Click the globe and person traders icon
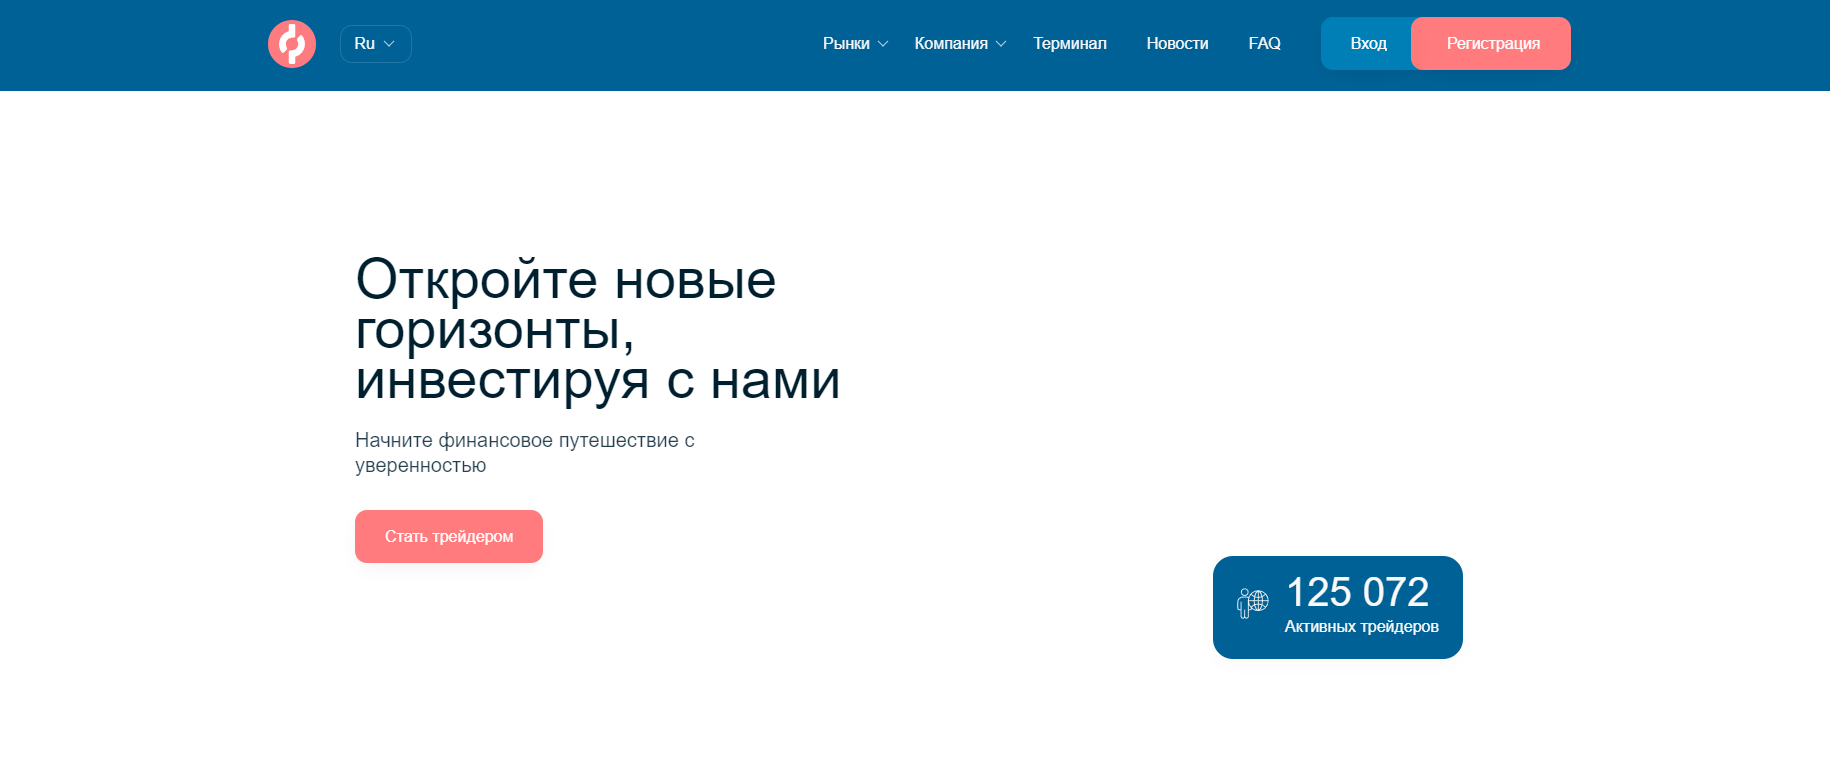The width and height of the screenshot is (1830, 767). (x=1252, y=603)
